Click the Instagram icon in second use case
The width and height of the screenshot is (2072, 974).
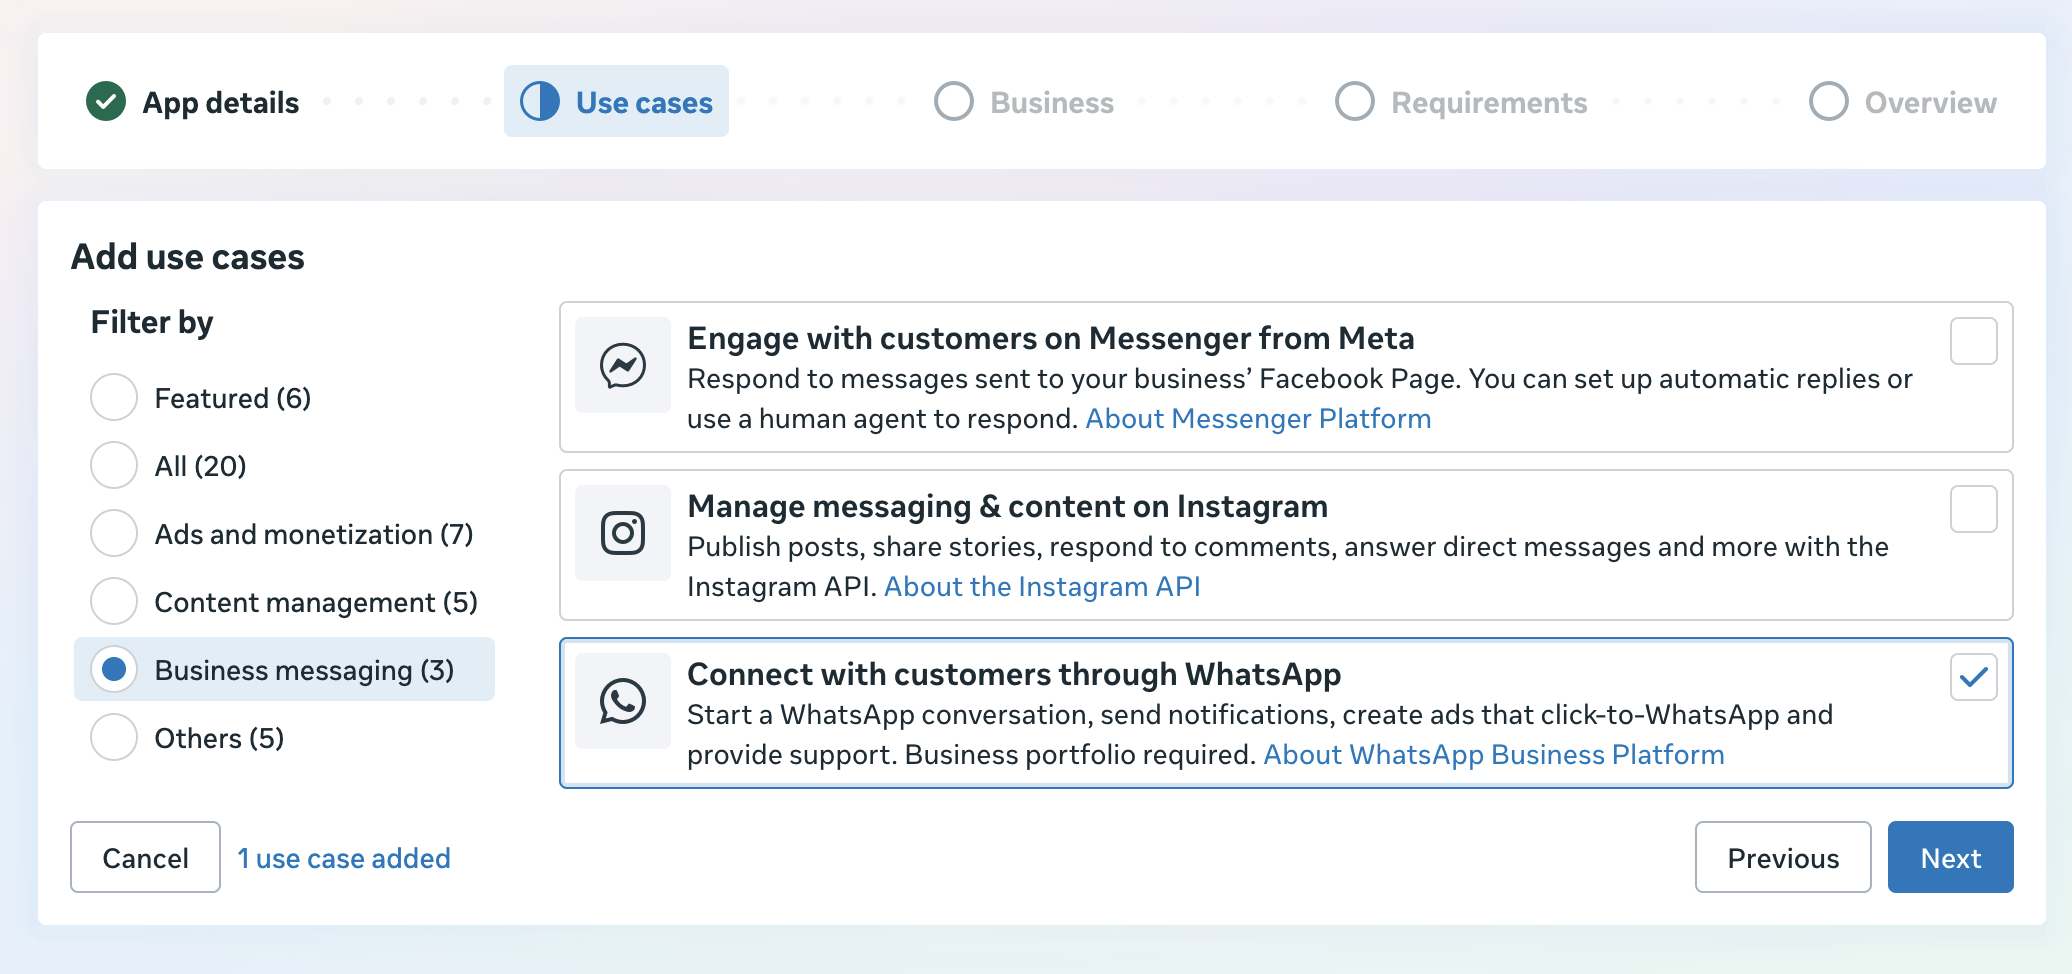point(622,533)
